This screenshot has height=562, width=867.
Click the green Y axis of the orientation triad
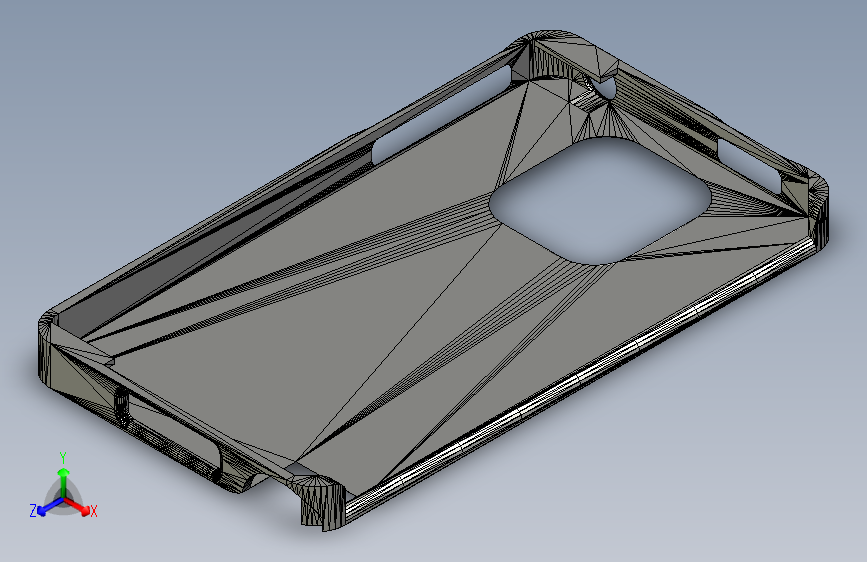[64, 483]
